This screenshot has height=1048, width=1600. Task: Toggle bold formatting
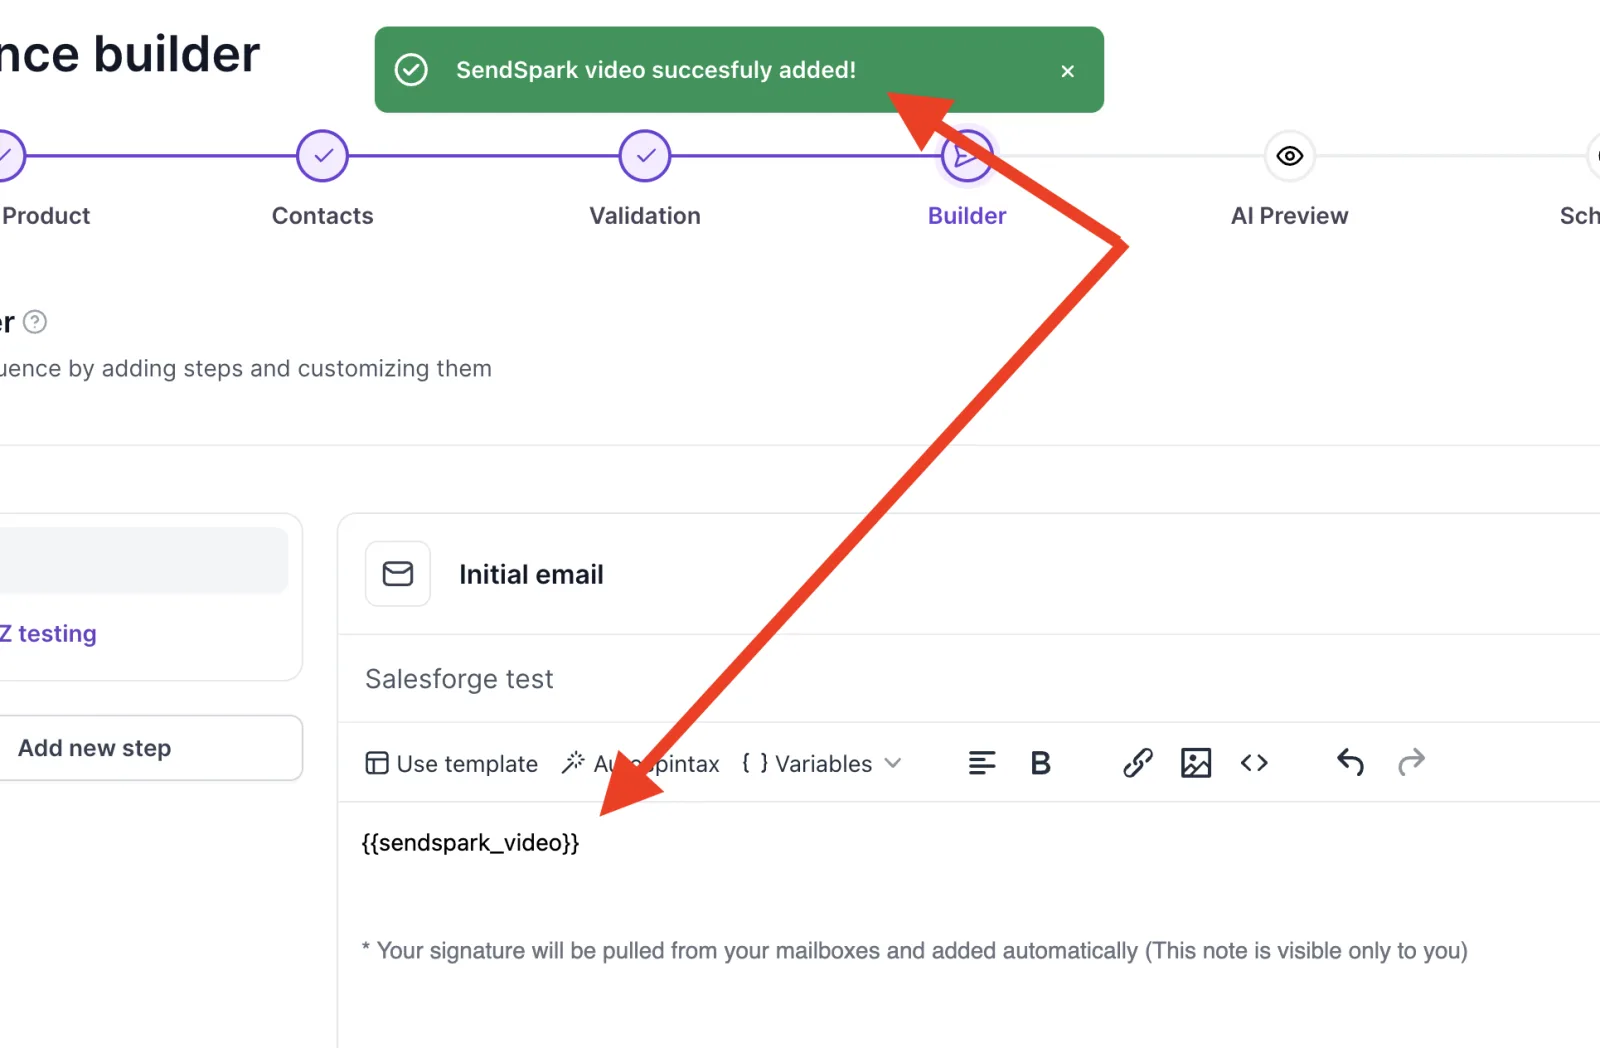(1040, 763)
